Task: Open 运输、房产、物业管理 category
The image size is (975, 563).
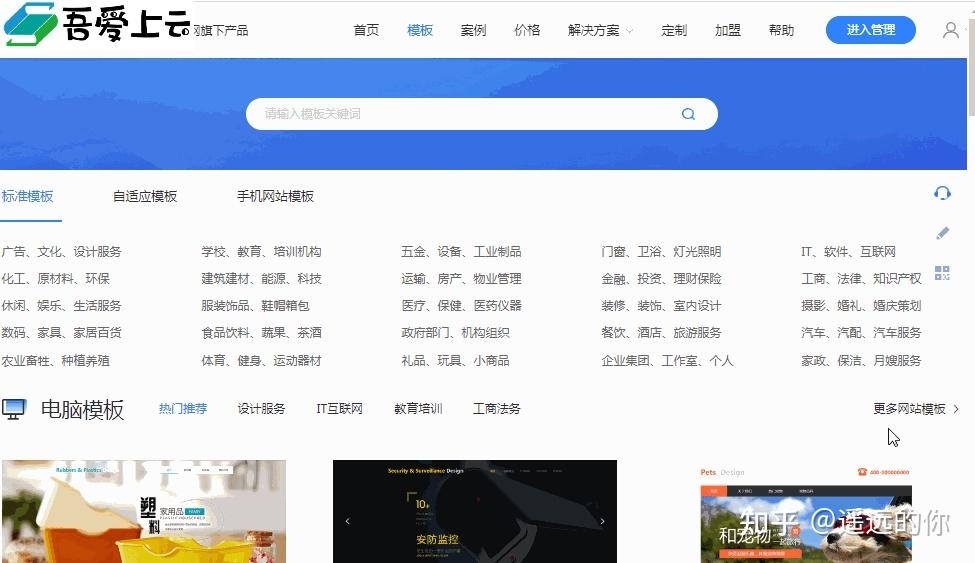Action: tap(461, 279)
